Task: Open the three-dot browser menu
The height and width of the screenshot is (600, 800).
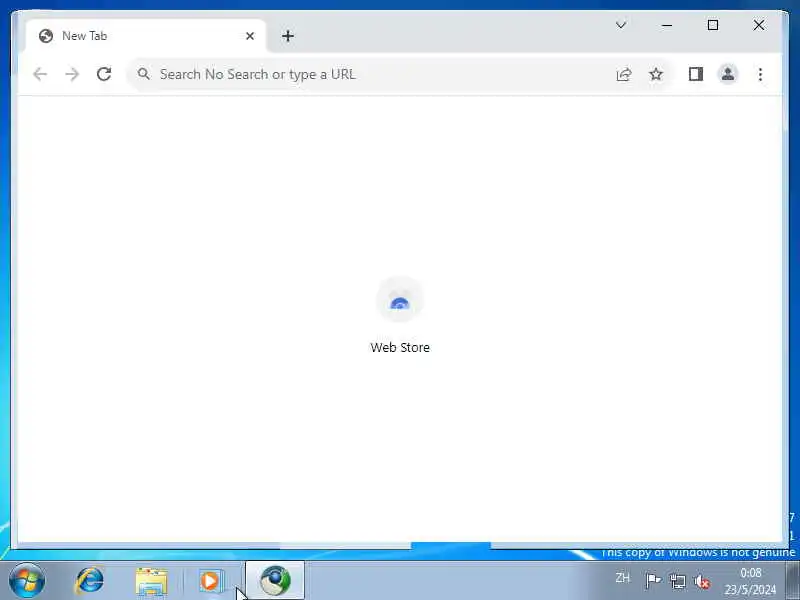Action: coord(760,74)
